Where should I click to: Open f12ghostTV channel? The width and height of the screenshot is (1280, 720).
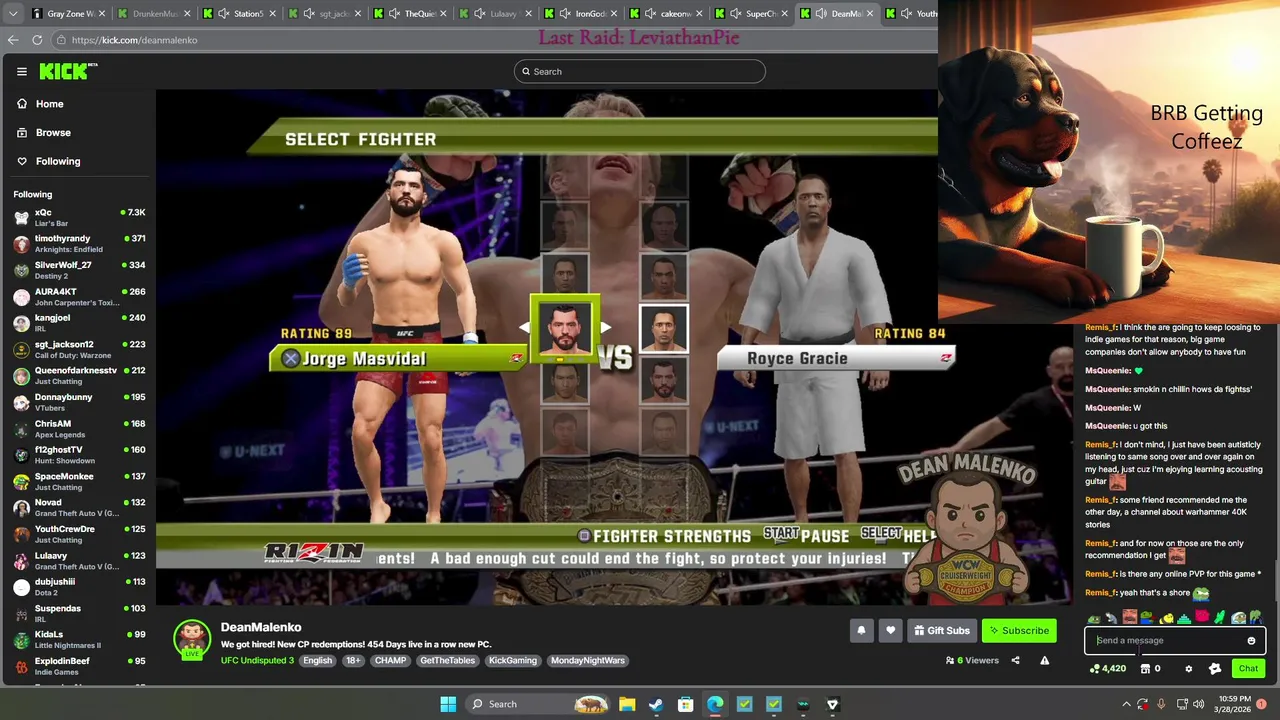click(78, 454)
